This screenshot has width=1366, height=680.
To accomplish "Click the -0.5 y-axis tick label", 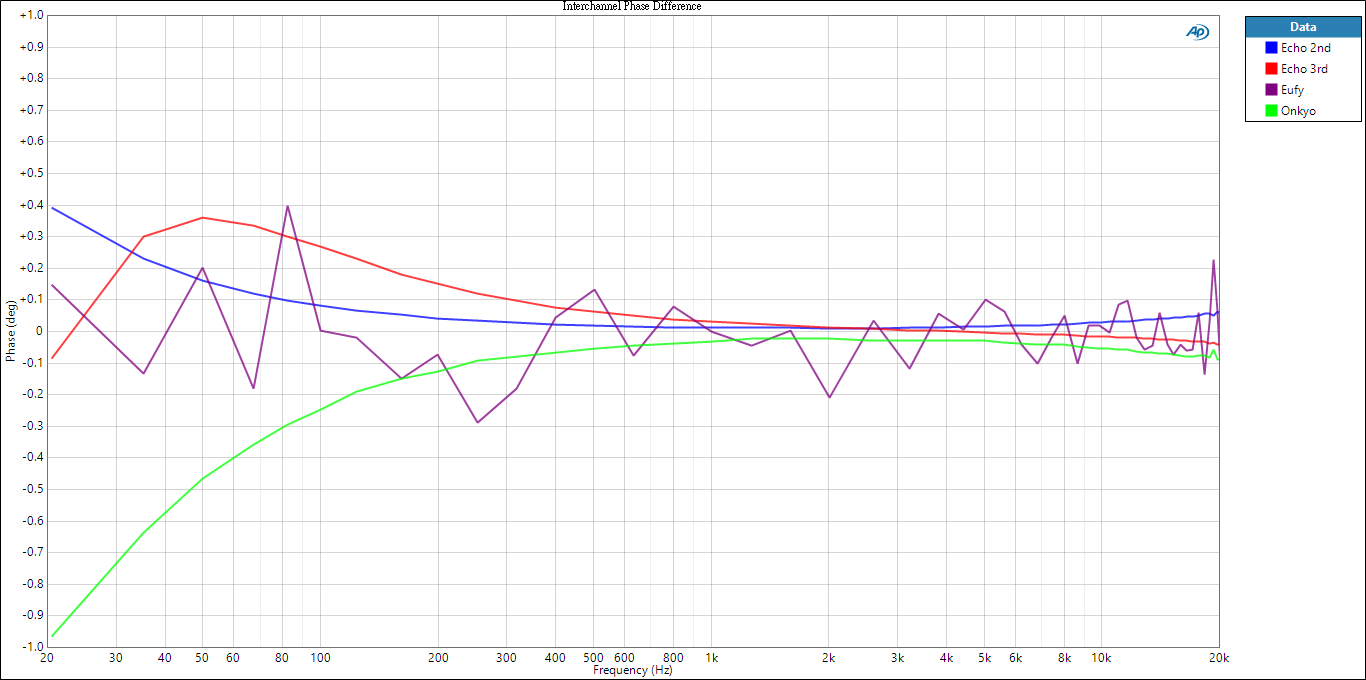I will [x=32, y=489].
